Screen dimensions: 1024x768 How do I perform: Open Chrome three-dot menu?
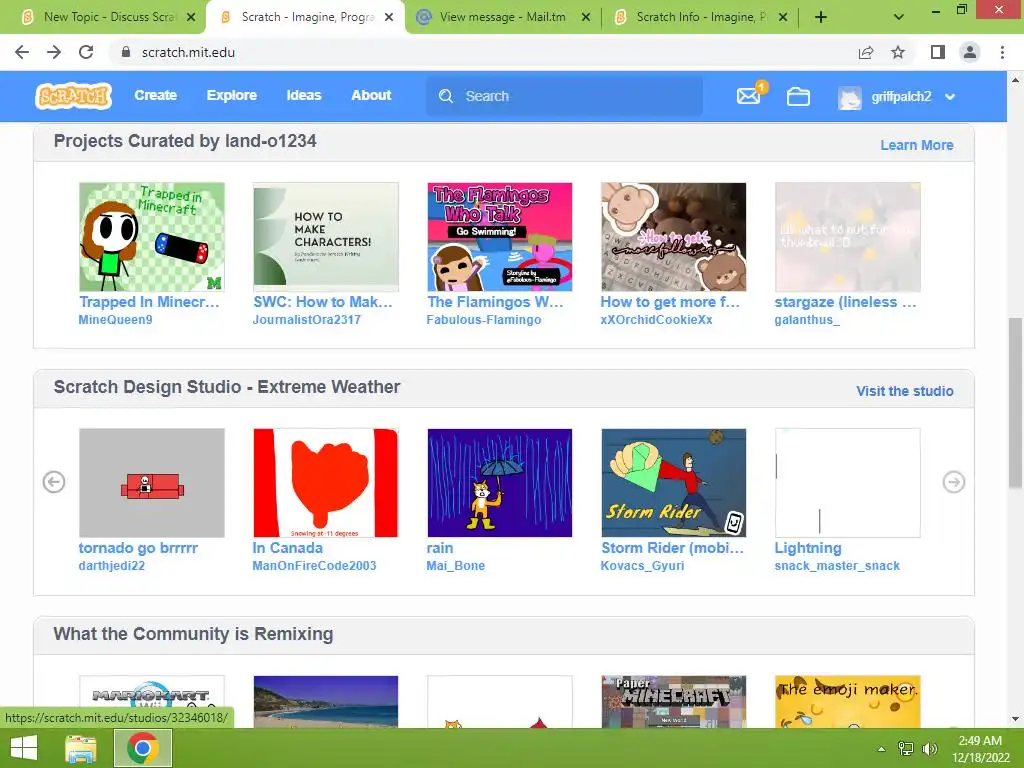pyautogui.click(x=1002, y=52)
